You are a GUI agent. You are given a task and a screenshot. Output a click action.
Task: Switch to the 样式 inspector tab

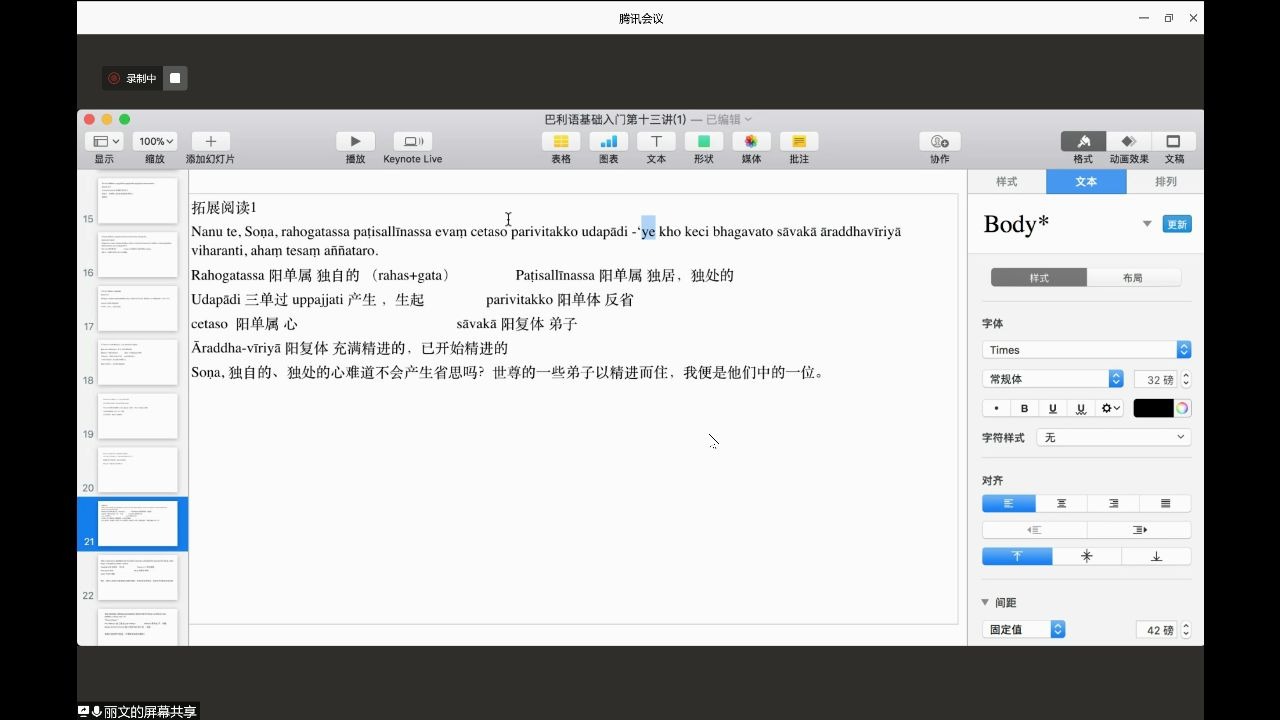(1006, 181)
